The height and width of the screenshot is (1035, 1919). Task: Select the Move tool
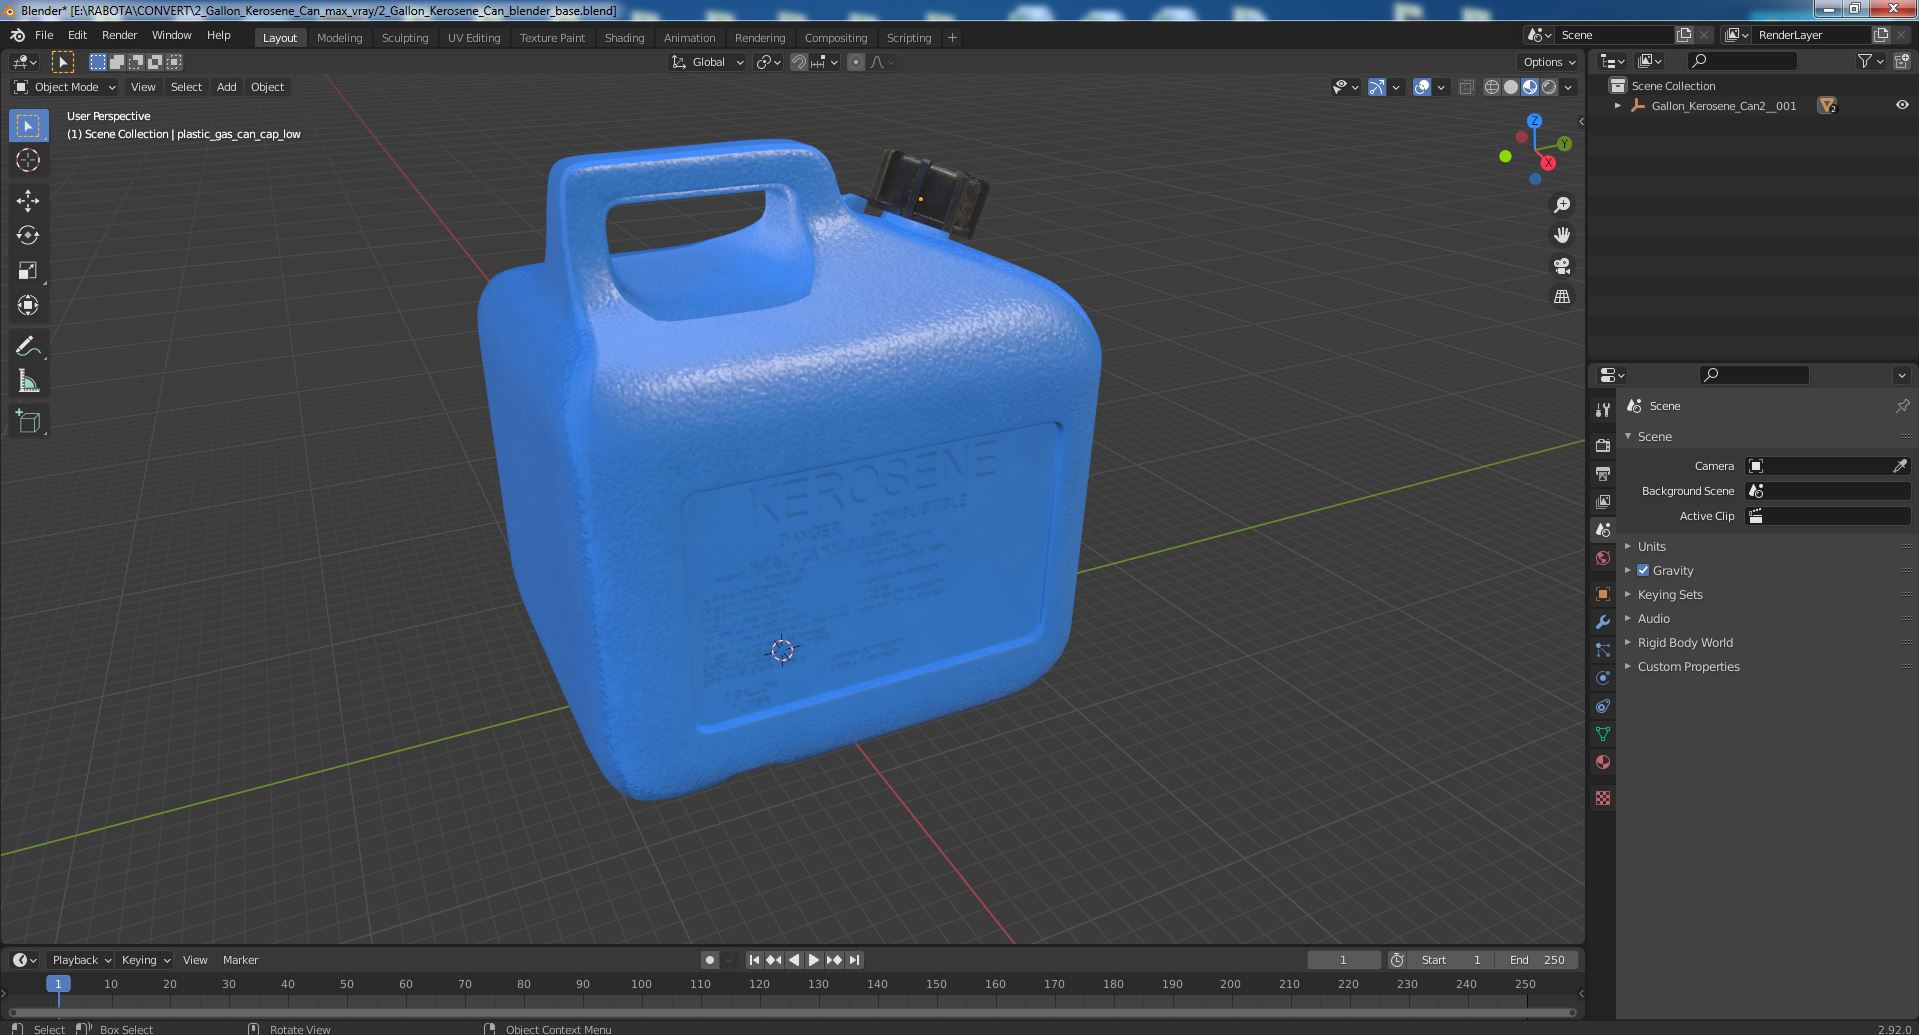pyautogui.click(x=28, y=201)
